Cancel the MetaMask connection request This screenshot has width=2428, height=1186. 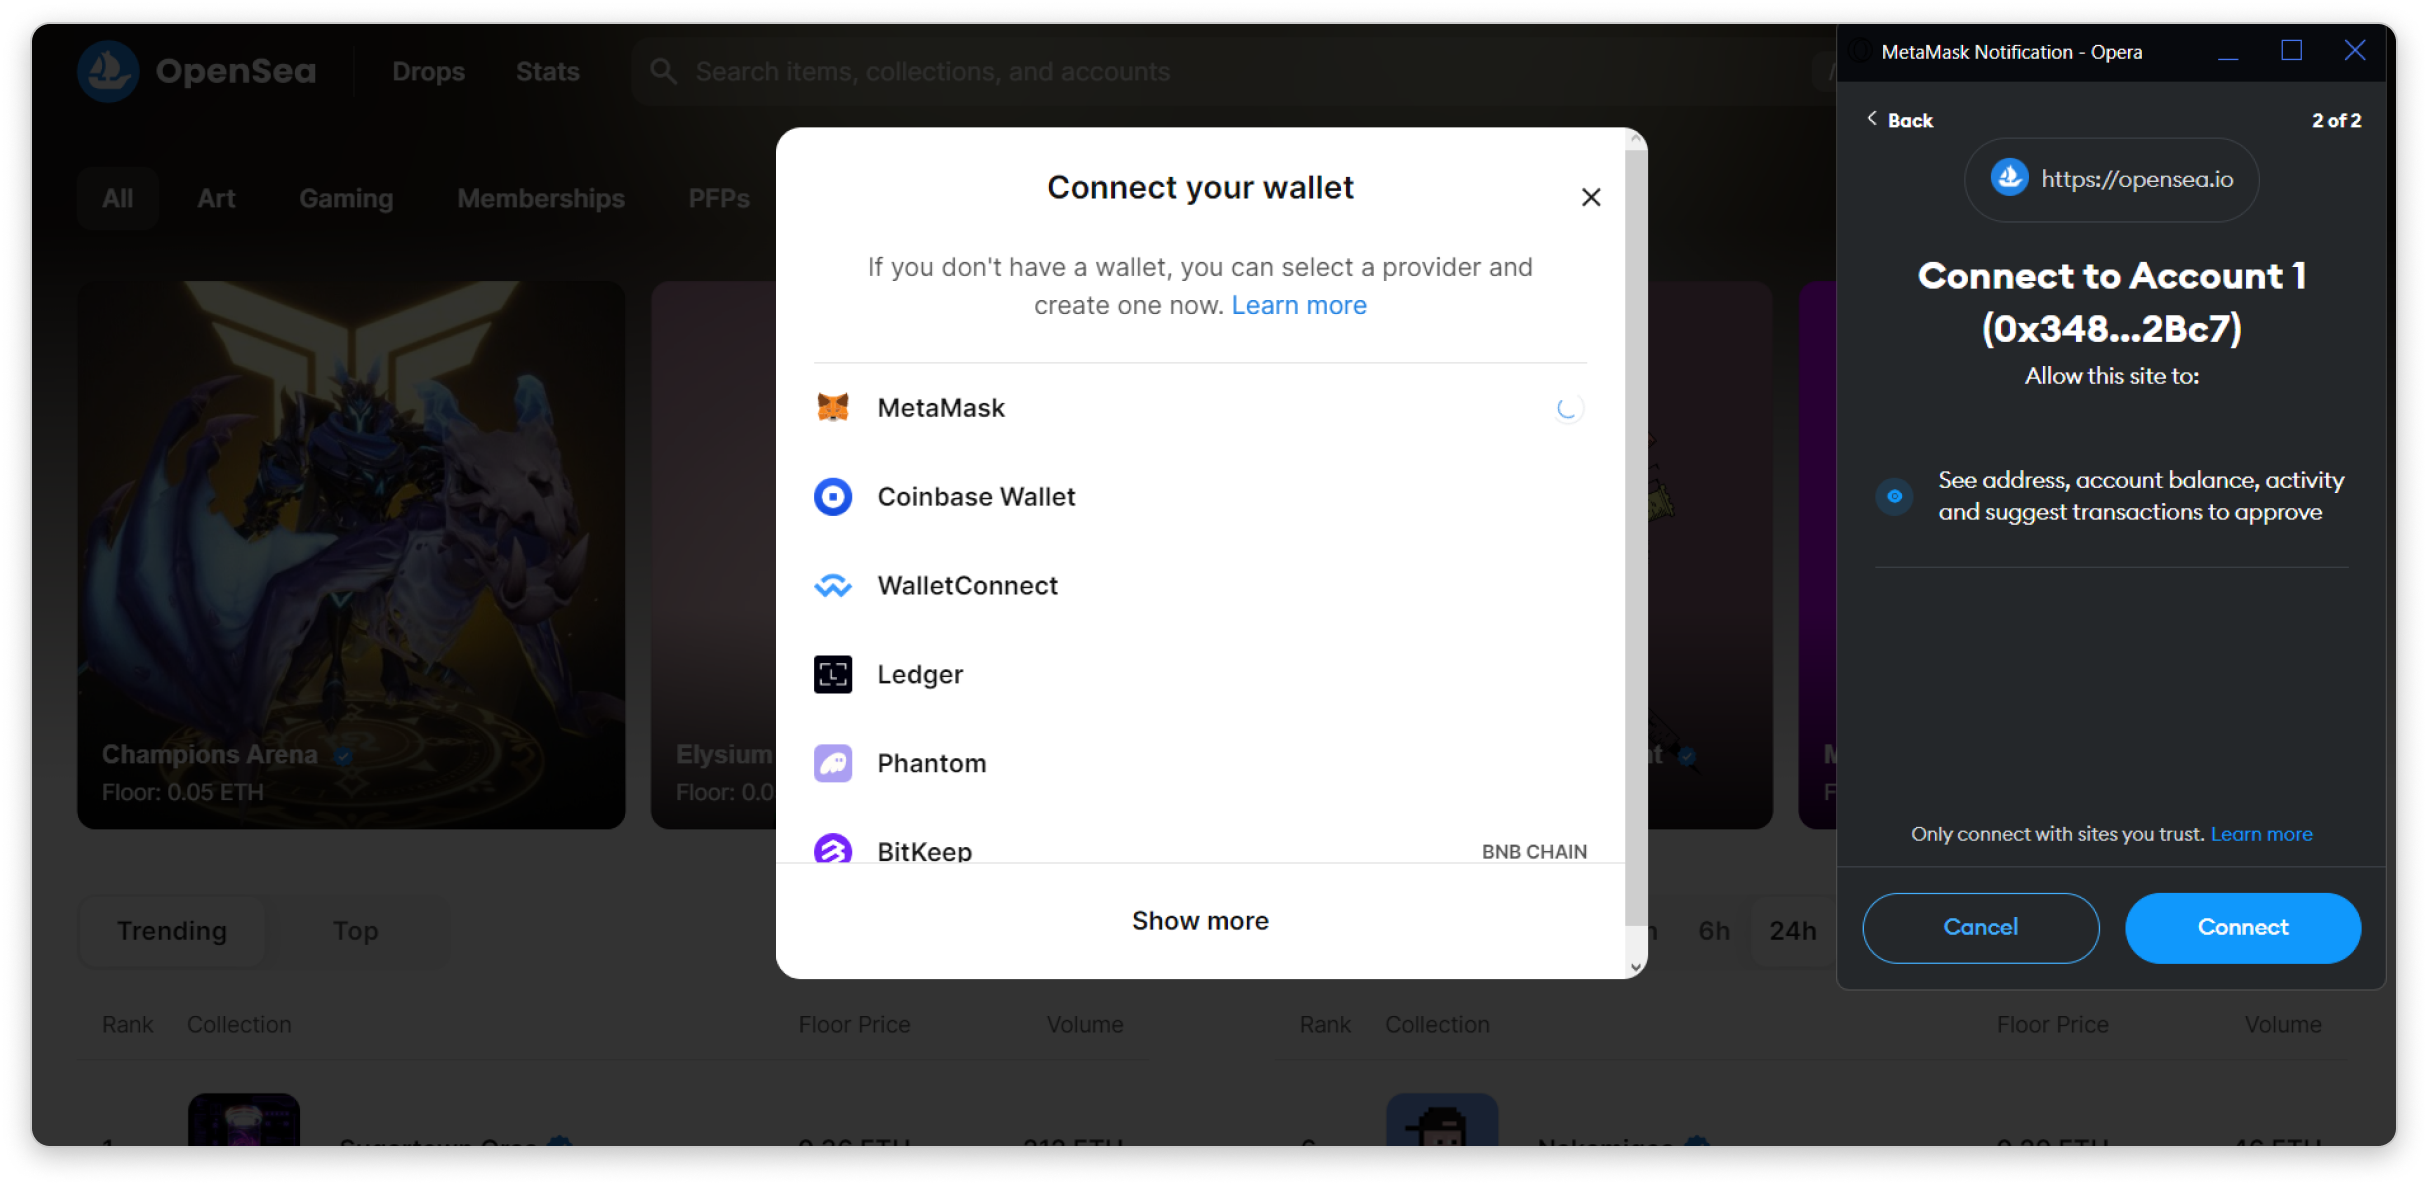[1980, 928]
